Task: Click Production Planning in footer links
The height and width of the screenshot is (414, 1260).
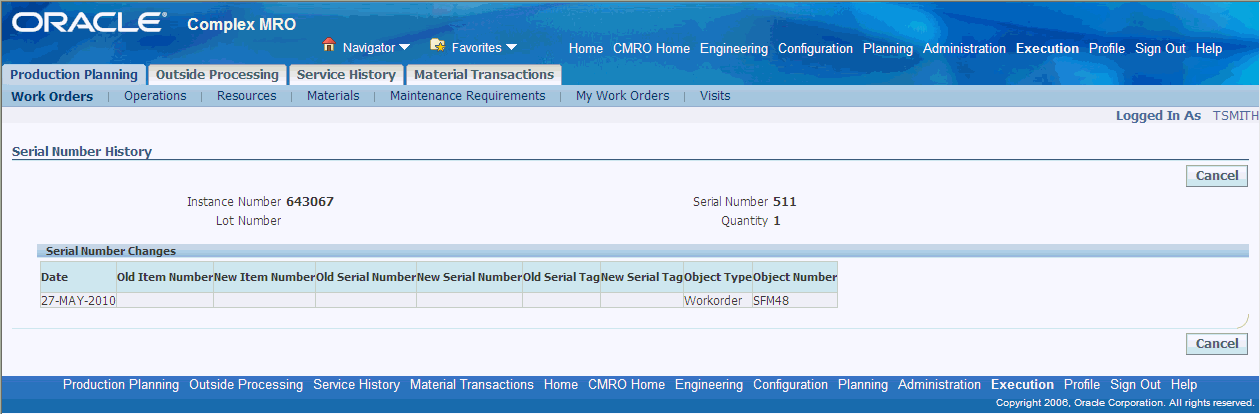Action: (x=121, y=384)
